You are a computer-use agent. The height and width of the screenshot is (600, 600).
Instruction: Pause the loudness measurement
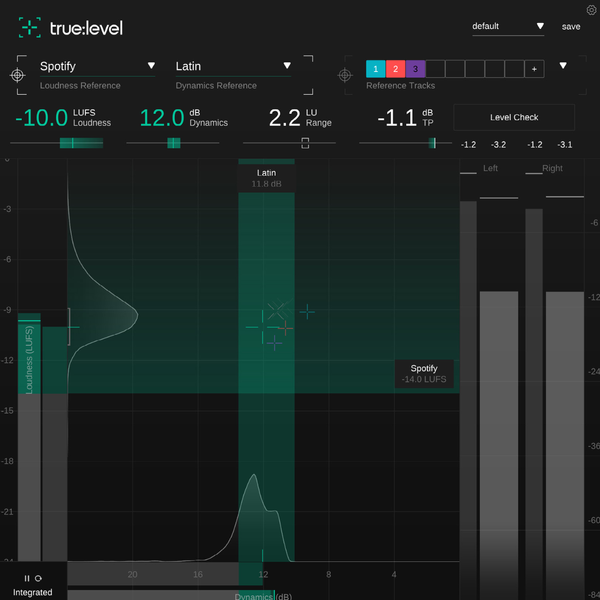point(27,578)
